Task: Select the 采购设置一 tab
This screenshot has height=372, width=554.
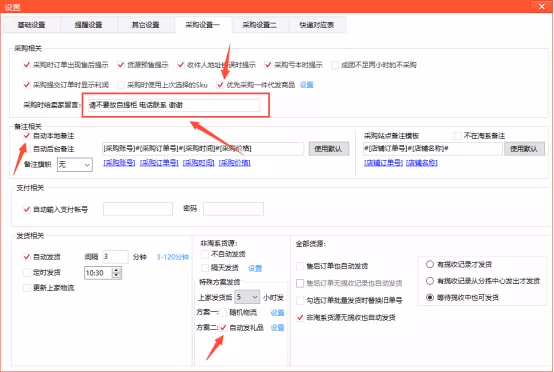Action: 203,25
